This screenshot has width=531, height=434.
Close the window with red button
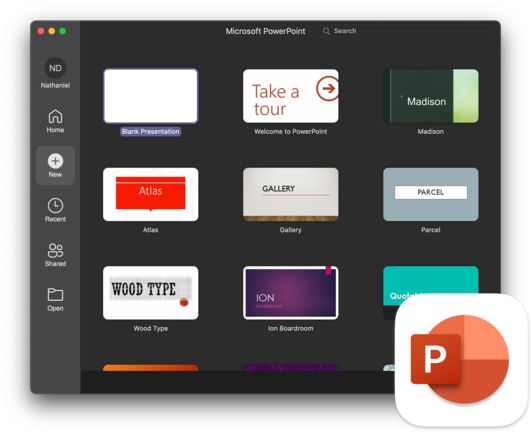coord(41,31)
